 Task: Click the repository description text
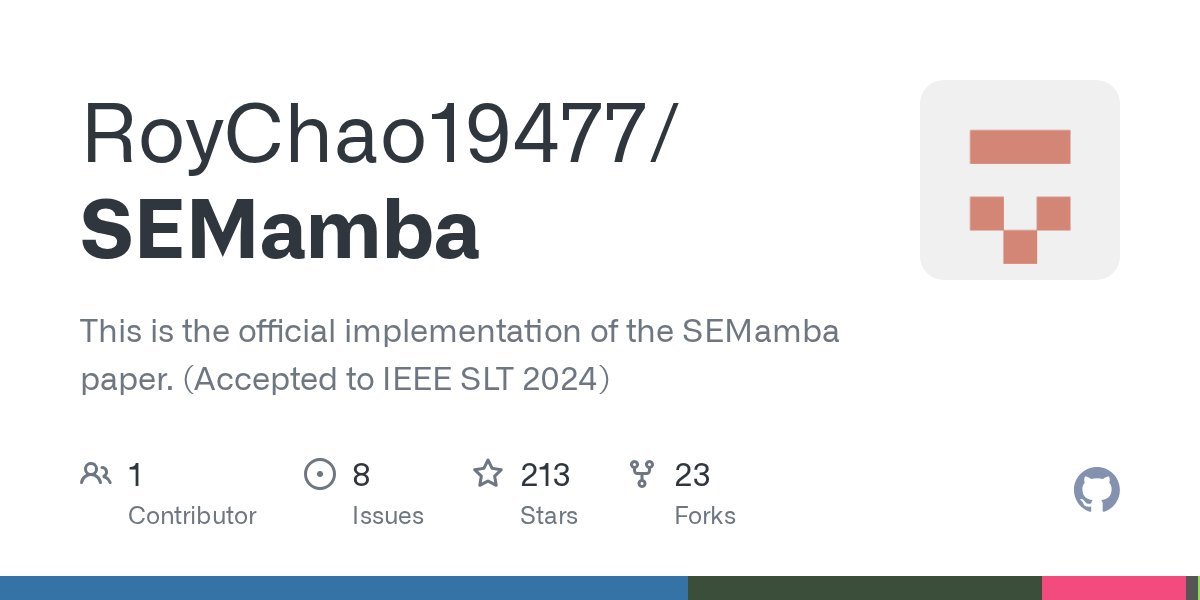tap(459, 355)
